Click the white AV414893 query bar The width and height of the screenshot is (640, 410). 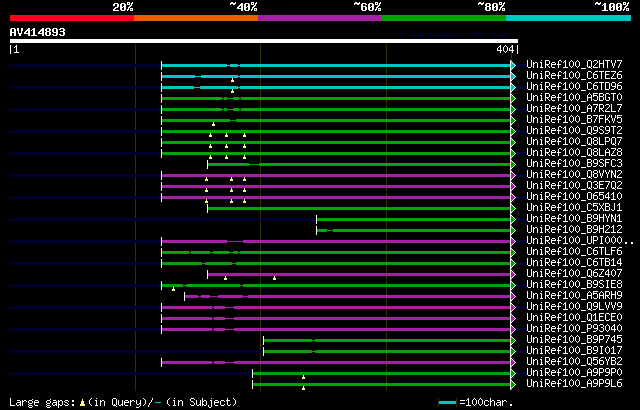[264, 41]
